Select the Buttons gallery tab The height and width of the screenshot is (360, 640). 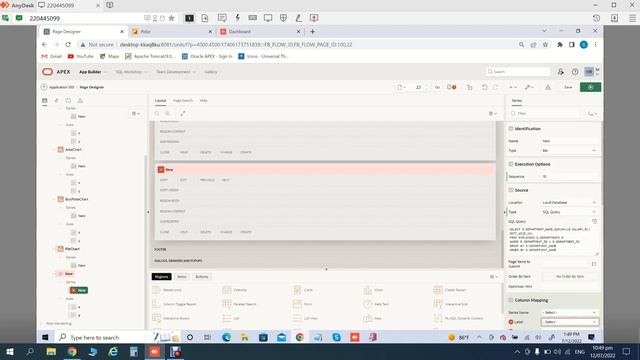pyautogui.click(x=202, y=277)
